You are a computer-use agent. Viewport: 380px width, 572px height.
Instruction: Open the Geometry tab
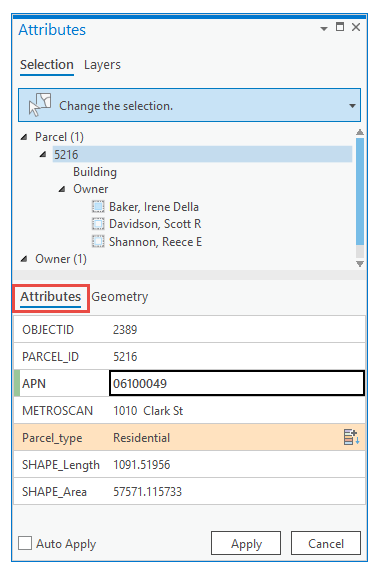tap(120, 297)
